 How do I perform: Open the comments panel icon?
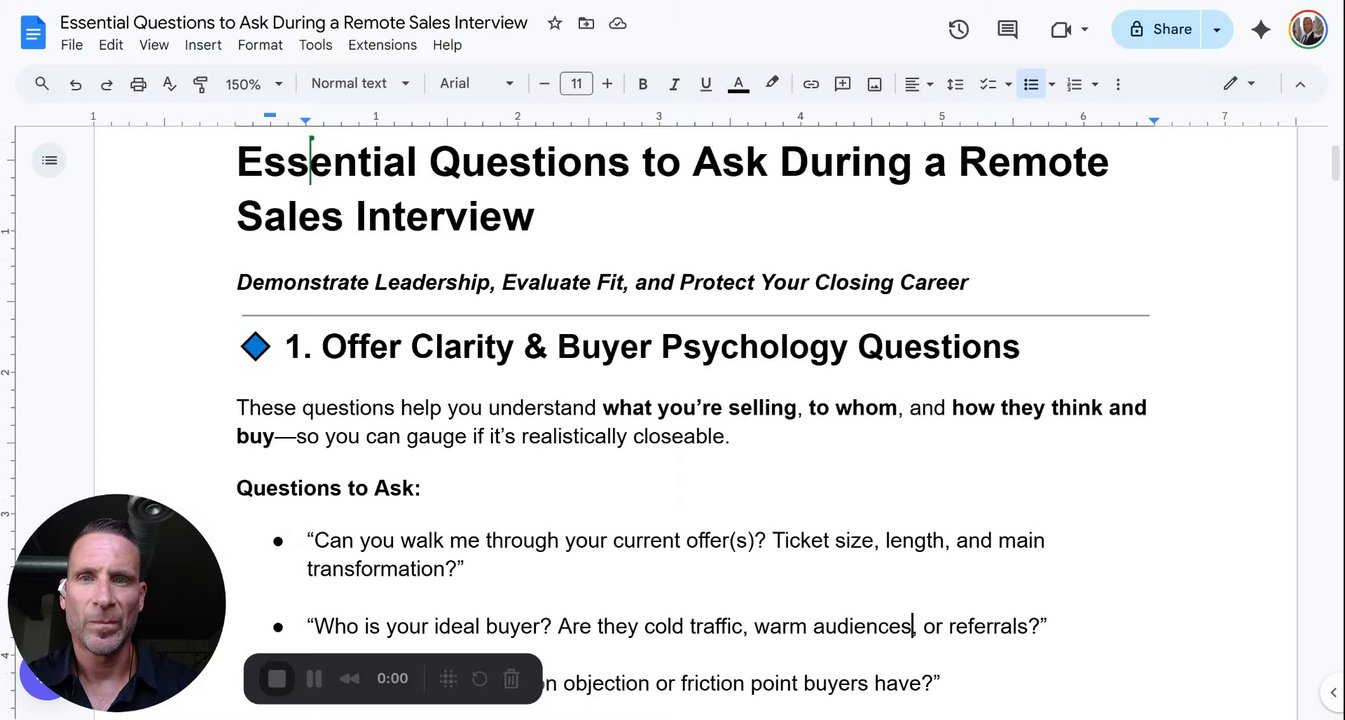point(1007,30)
